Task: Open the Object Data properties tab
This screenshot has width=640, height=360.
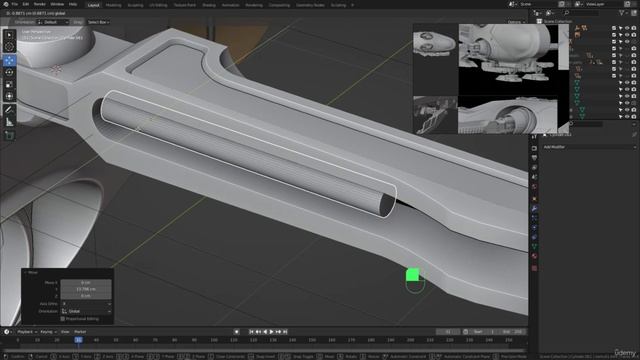Action: click(534, 247)
